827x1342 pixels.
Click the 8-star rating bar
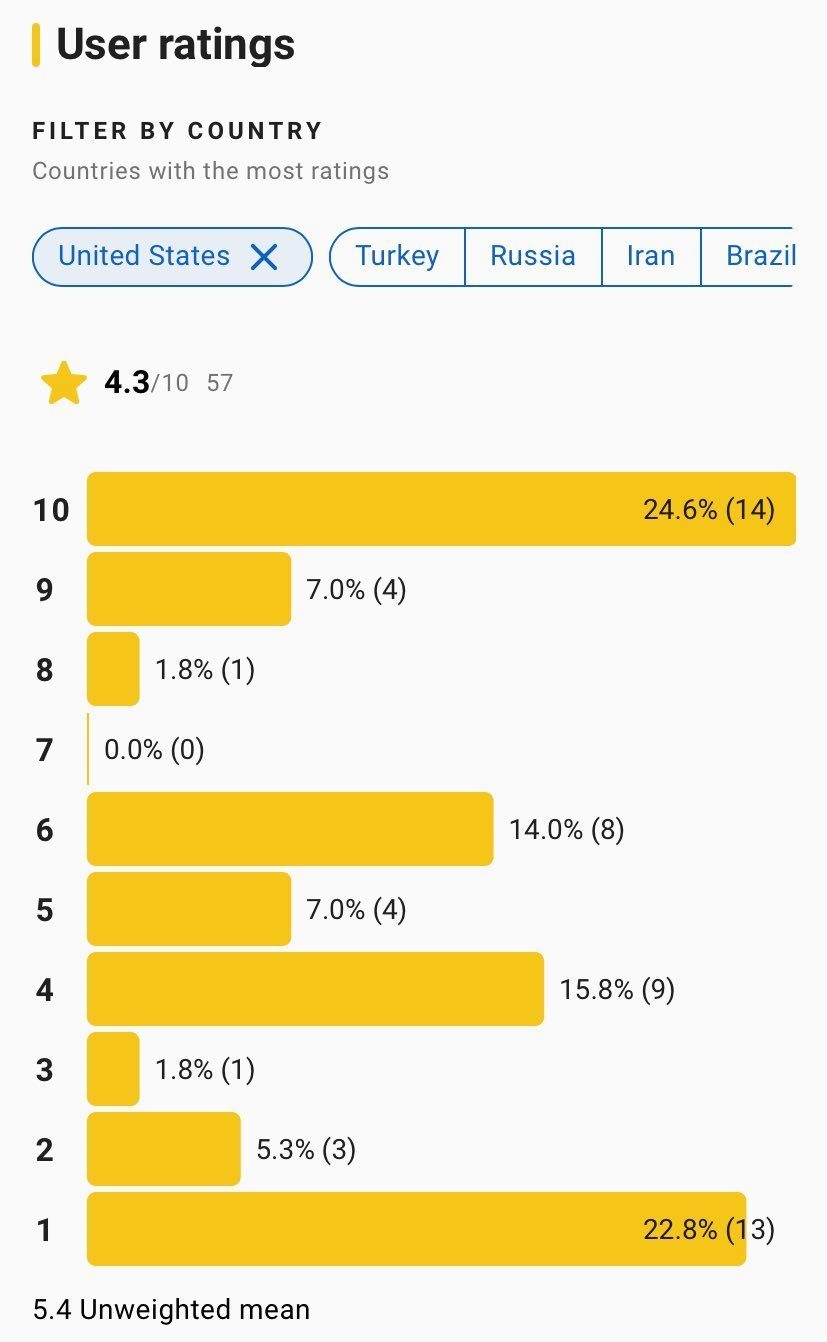tap(113, 669)
